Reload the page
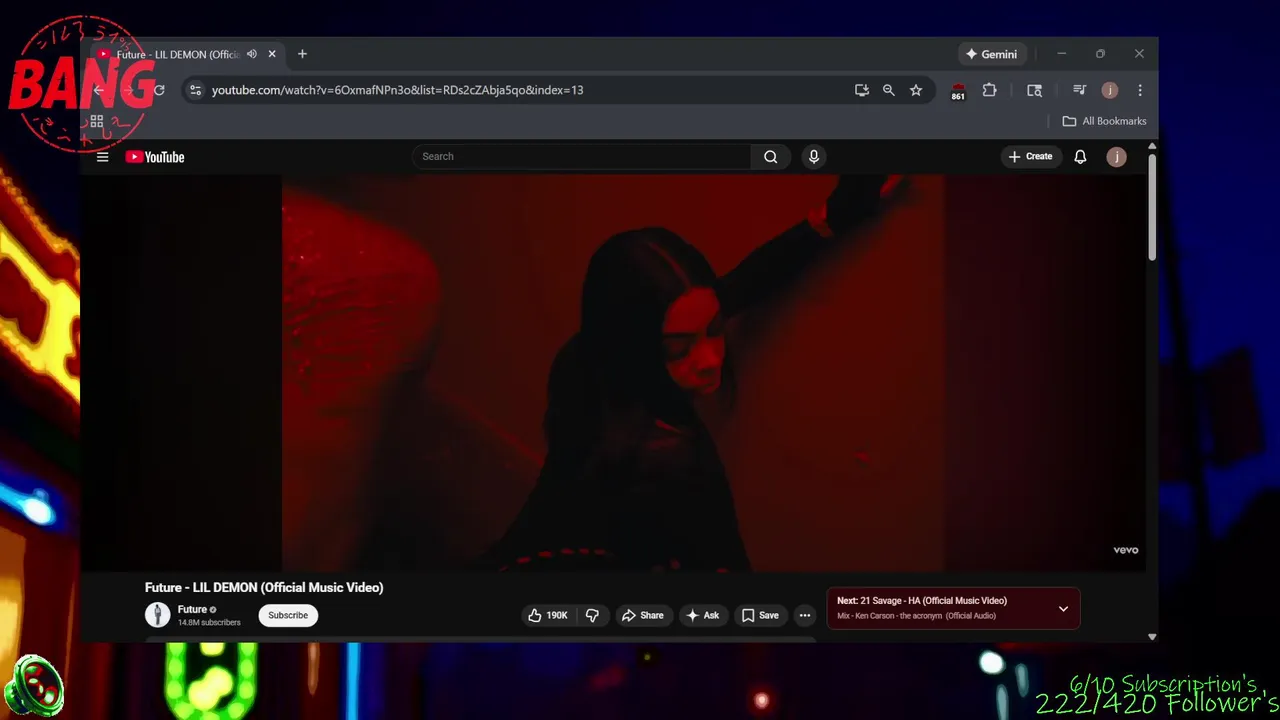This screenshot has height=720, width=1280. pos(158,90)
